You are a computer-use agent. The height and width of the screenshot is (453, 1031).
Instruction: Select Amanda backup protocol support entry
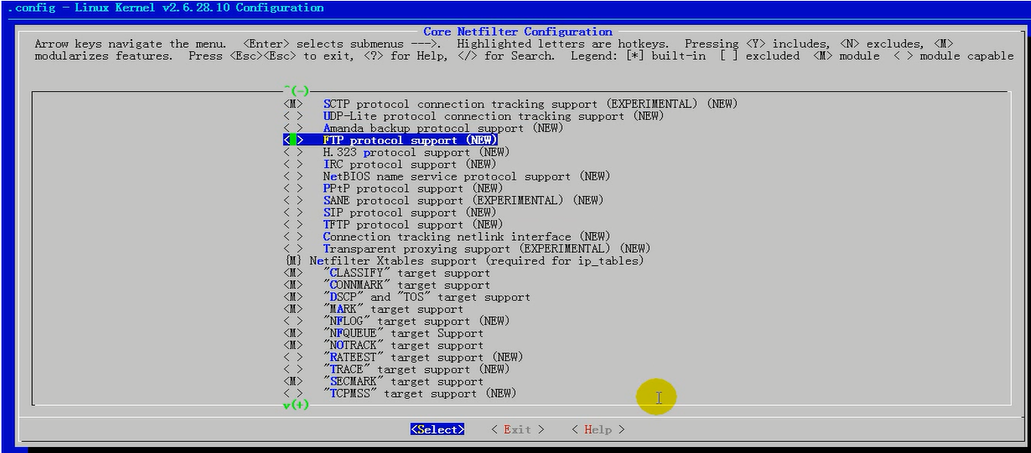(x=443, y=128)
